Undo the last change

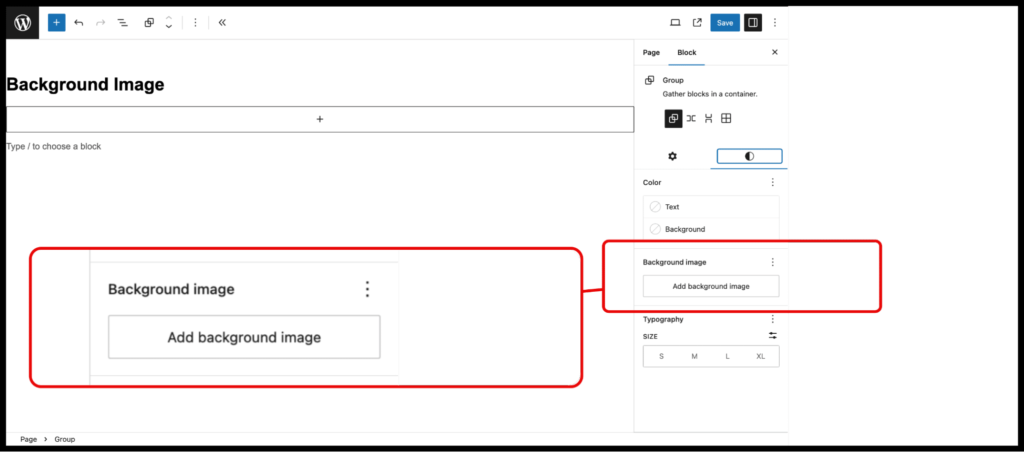click(x=79, y=22)
